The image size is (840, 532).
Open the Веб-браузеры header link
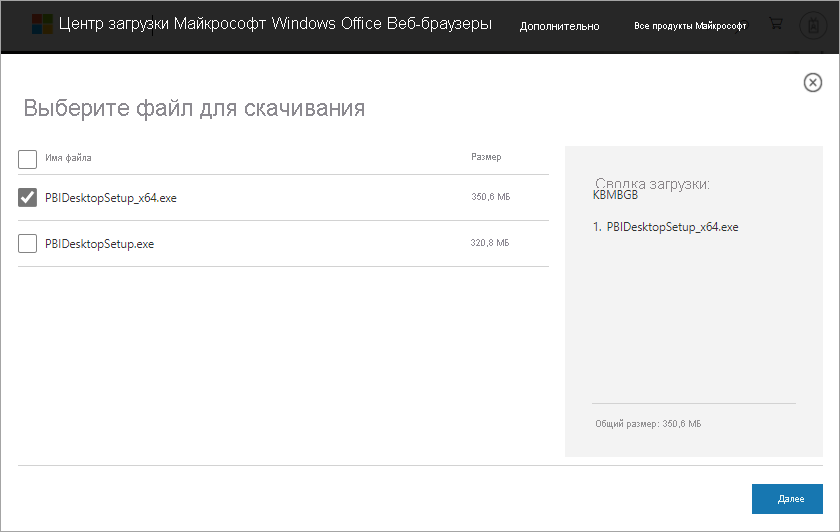pyautogui.click(x=439, y=24)
